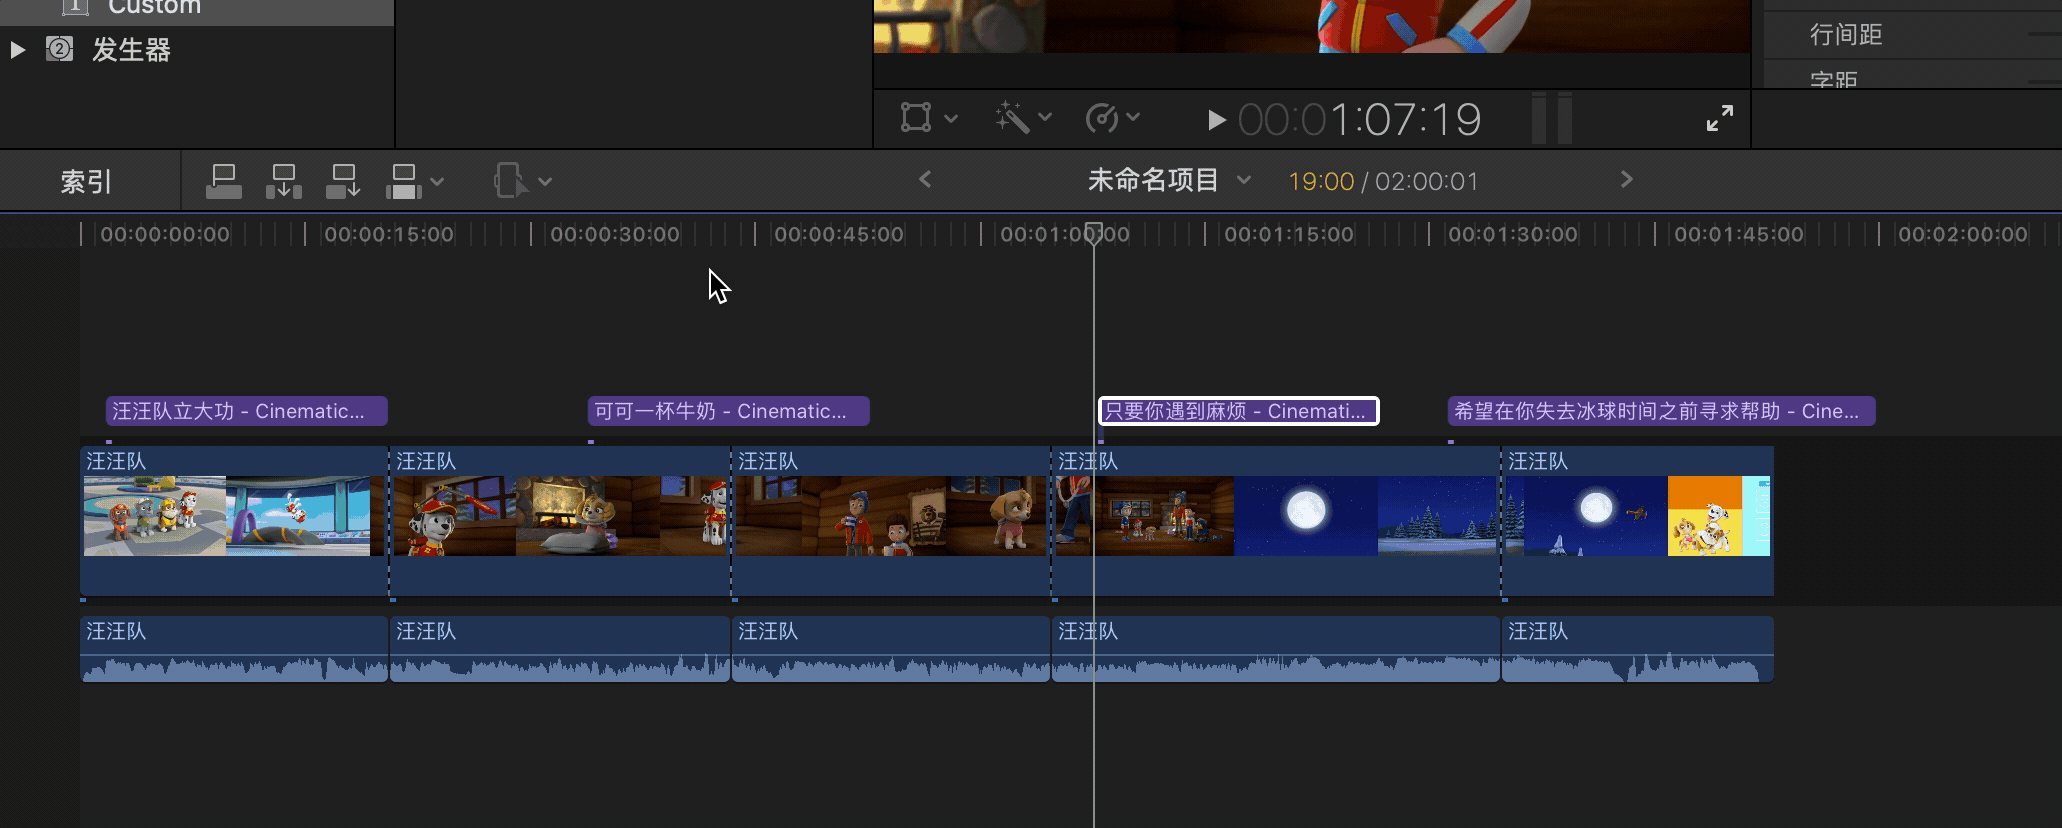Click ruler at 00:01:45:00 mark
The image size is (2062, 828).
click(x=1739, y=234)
